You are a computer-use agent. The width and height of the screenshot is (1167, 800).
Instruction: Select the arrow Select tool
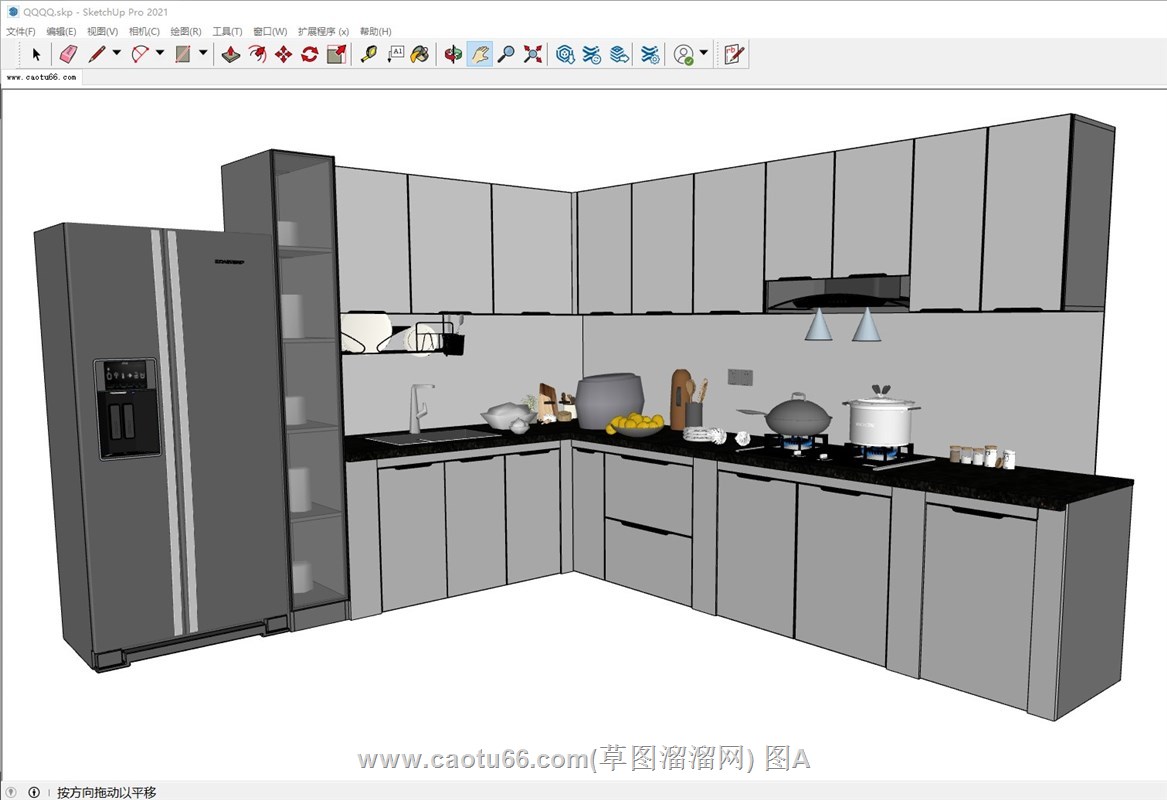37,54
